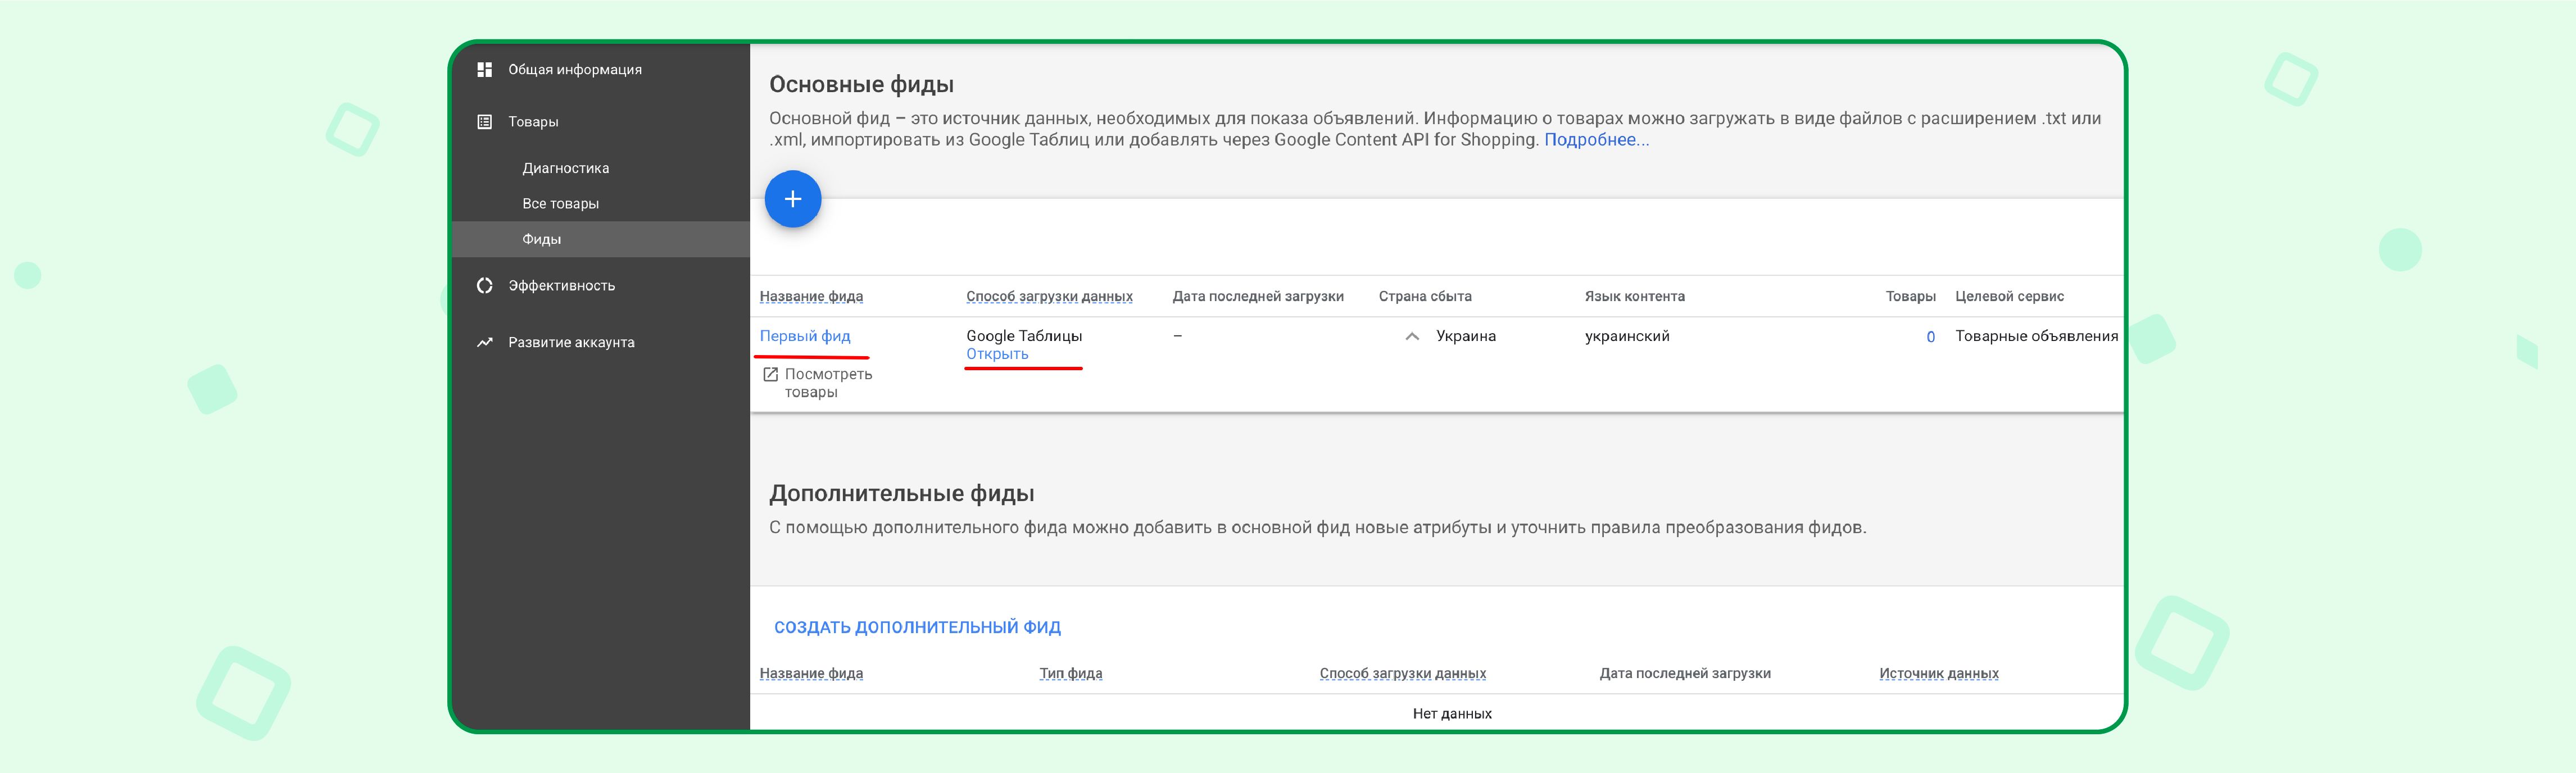
Task: Click Источник данных column header
Action: tap(1938, 673)
